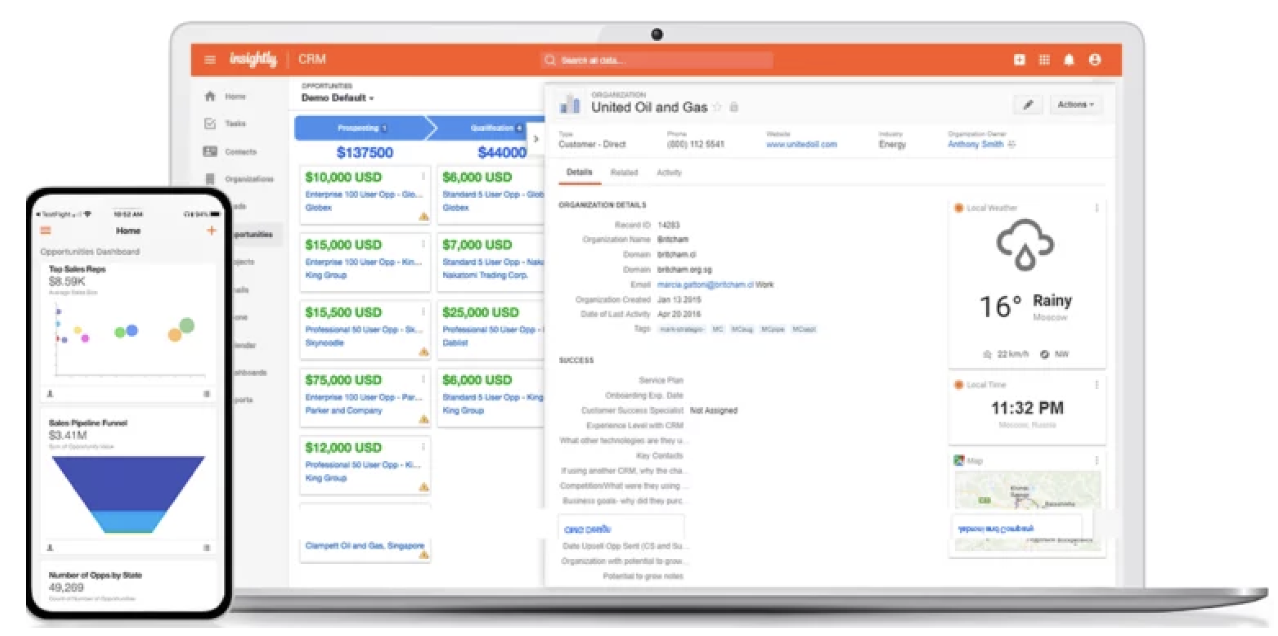
Task: Click the Insightly logo in header
Action: [x=253, y=60]
